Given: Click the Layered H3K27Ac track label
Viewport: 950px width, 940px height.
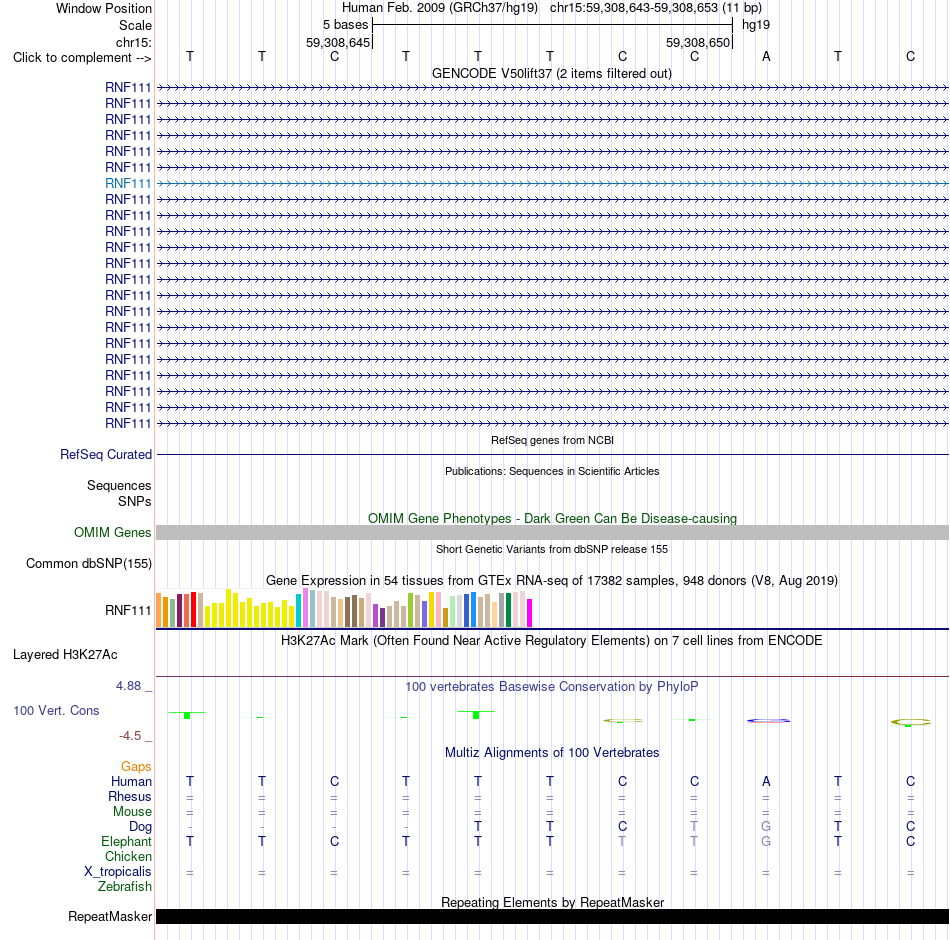Looking at the screenshot, I should point(65,655).
